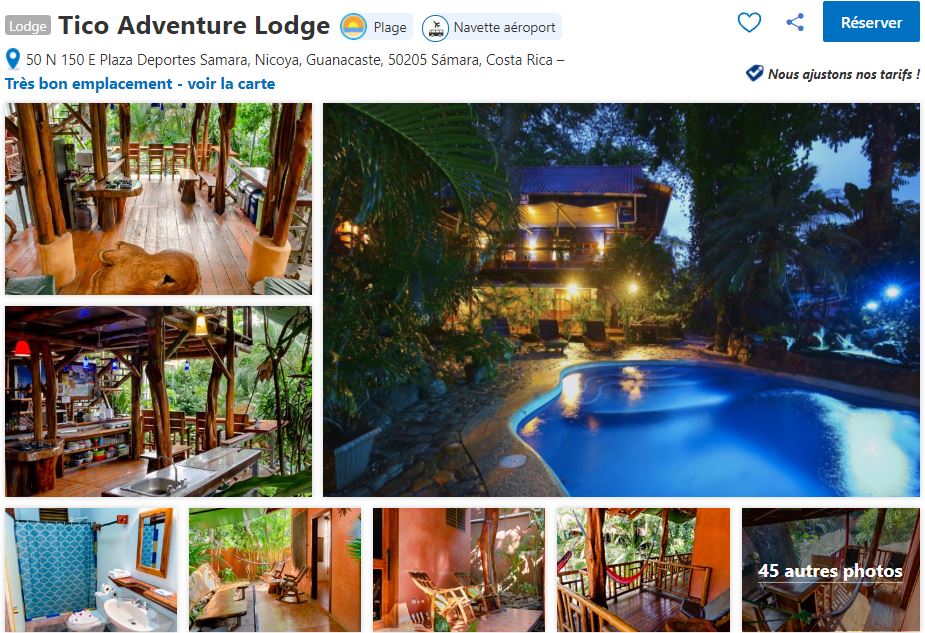Screen dimensions: 925x633
Task: Click the price match checkmark icon
Action: click(755, 73)
